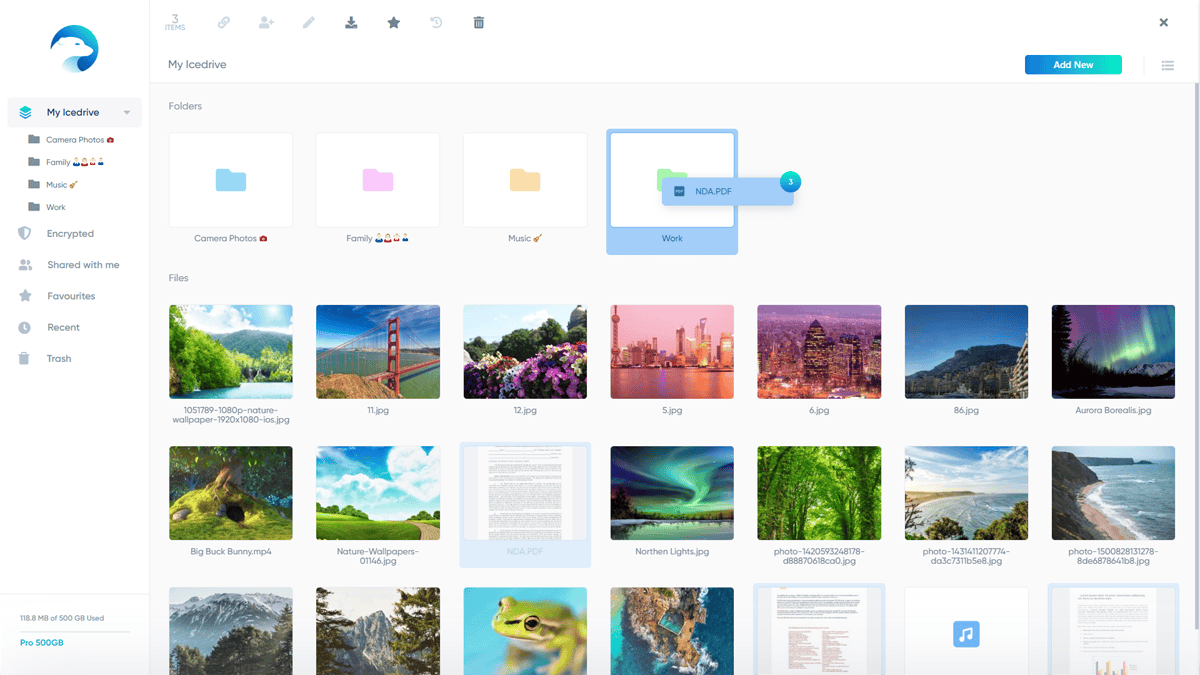Select the 6.jpg purple city thumbnail

tap(819, 352)
